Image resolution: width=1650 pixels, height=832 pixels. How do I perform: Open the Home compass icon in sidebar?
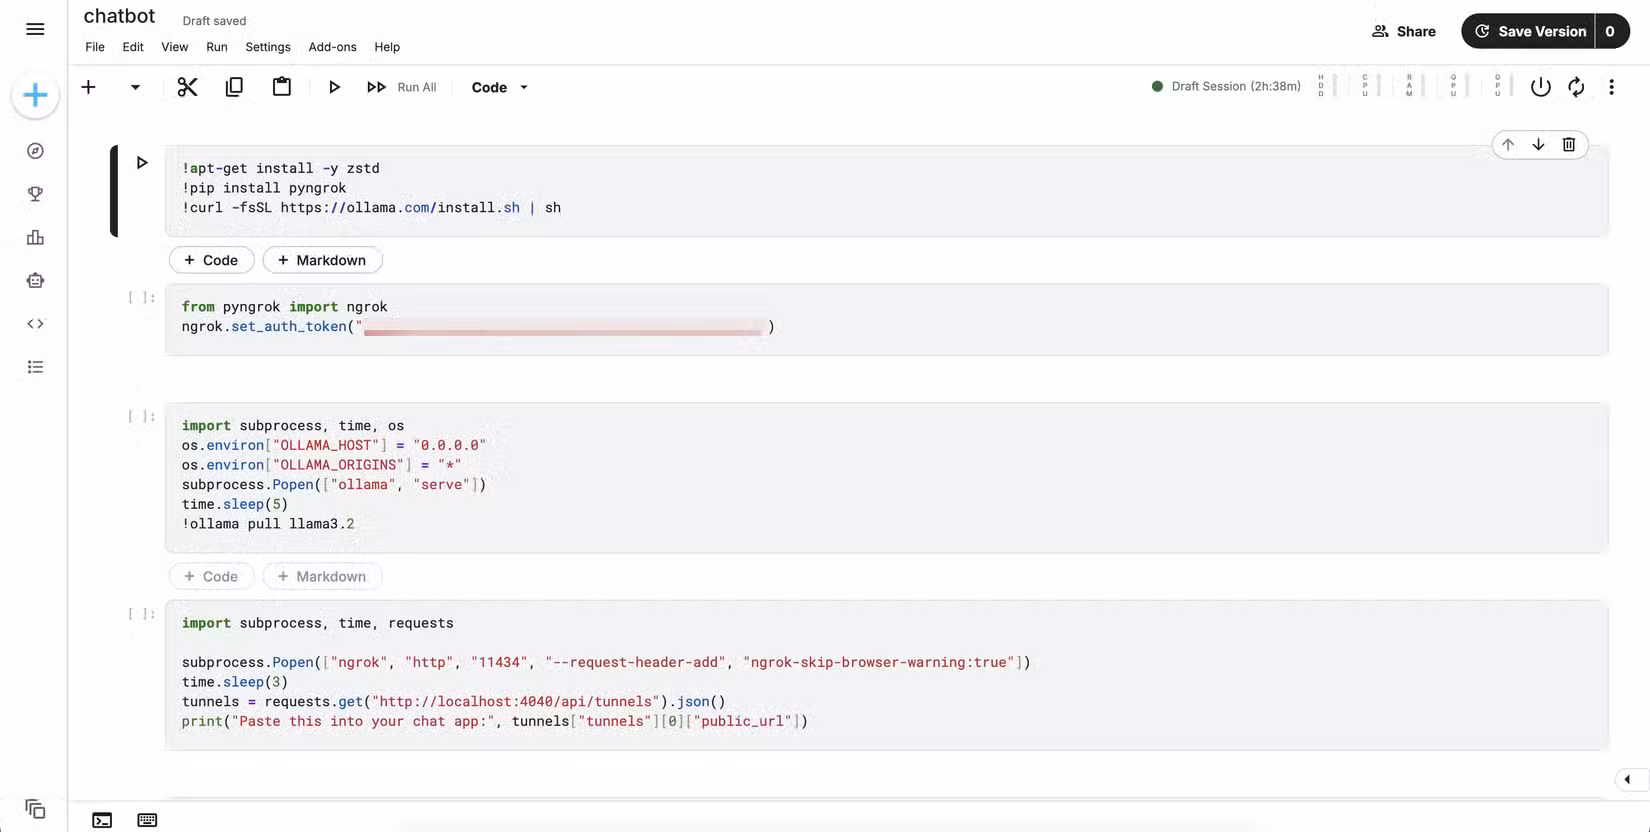coord(35,151)
